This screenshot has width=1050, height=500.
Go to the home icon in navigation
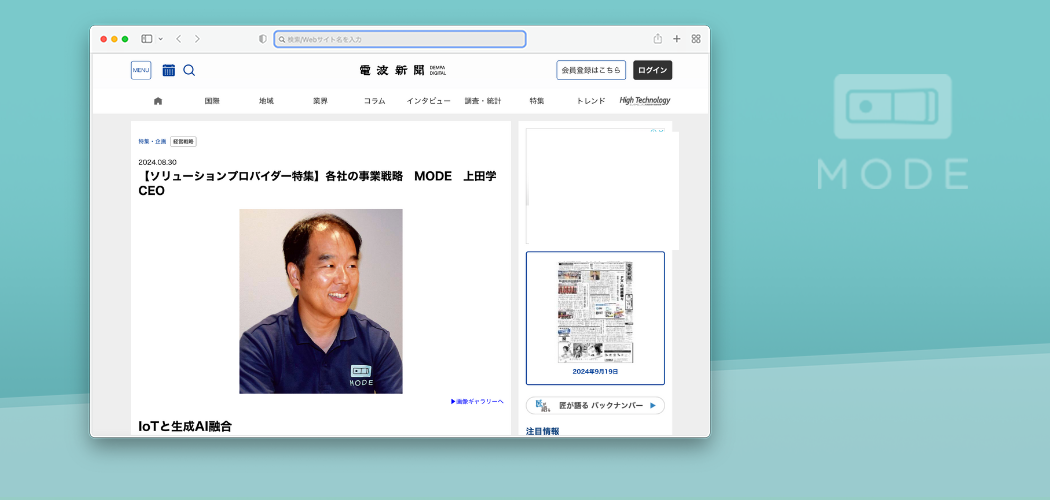point(158,101)
